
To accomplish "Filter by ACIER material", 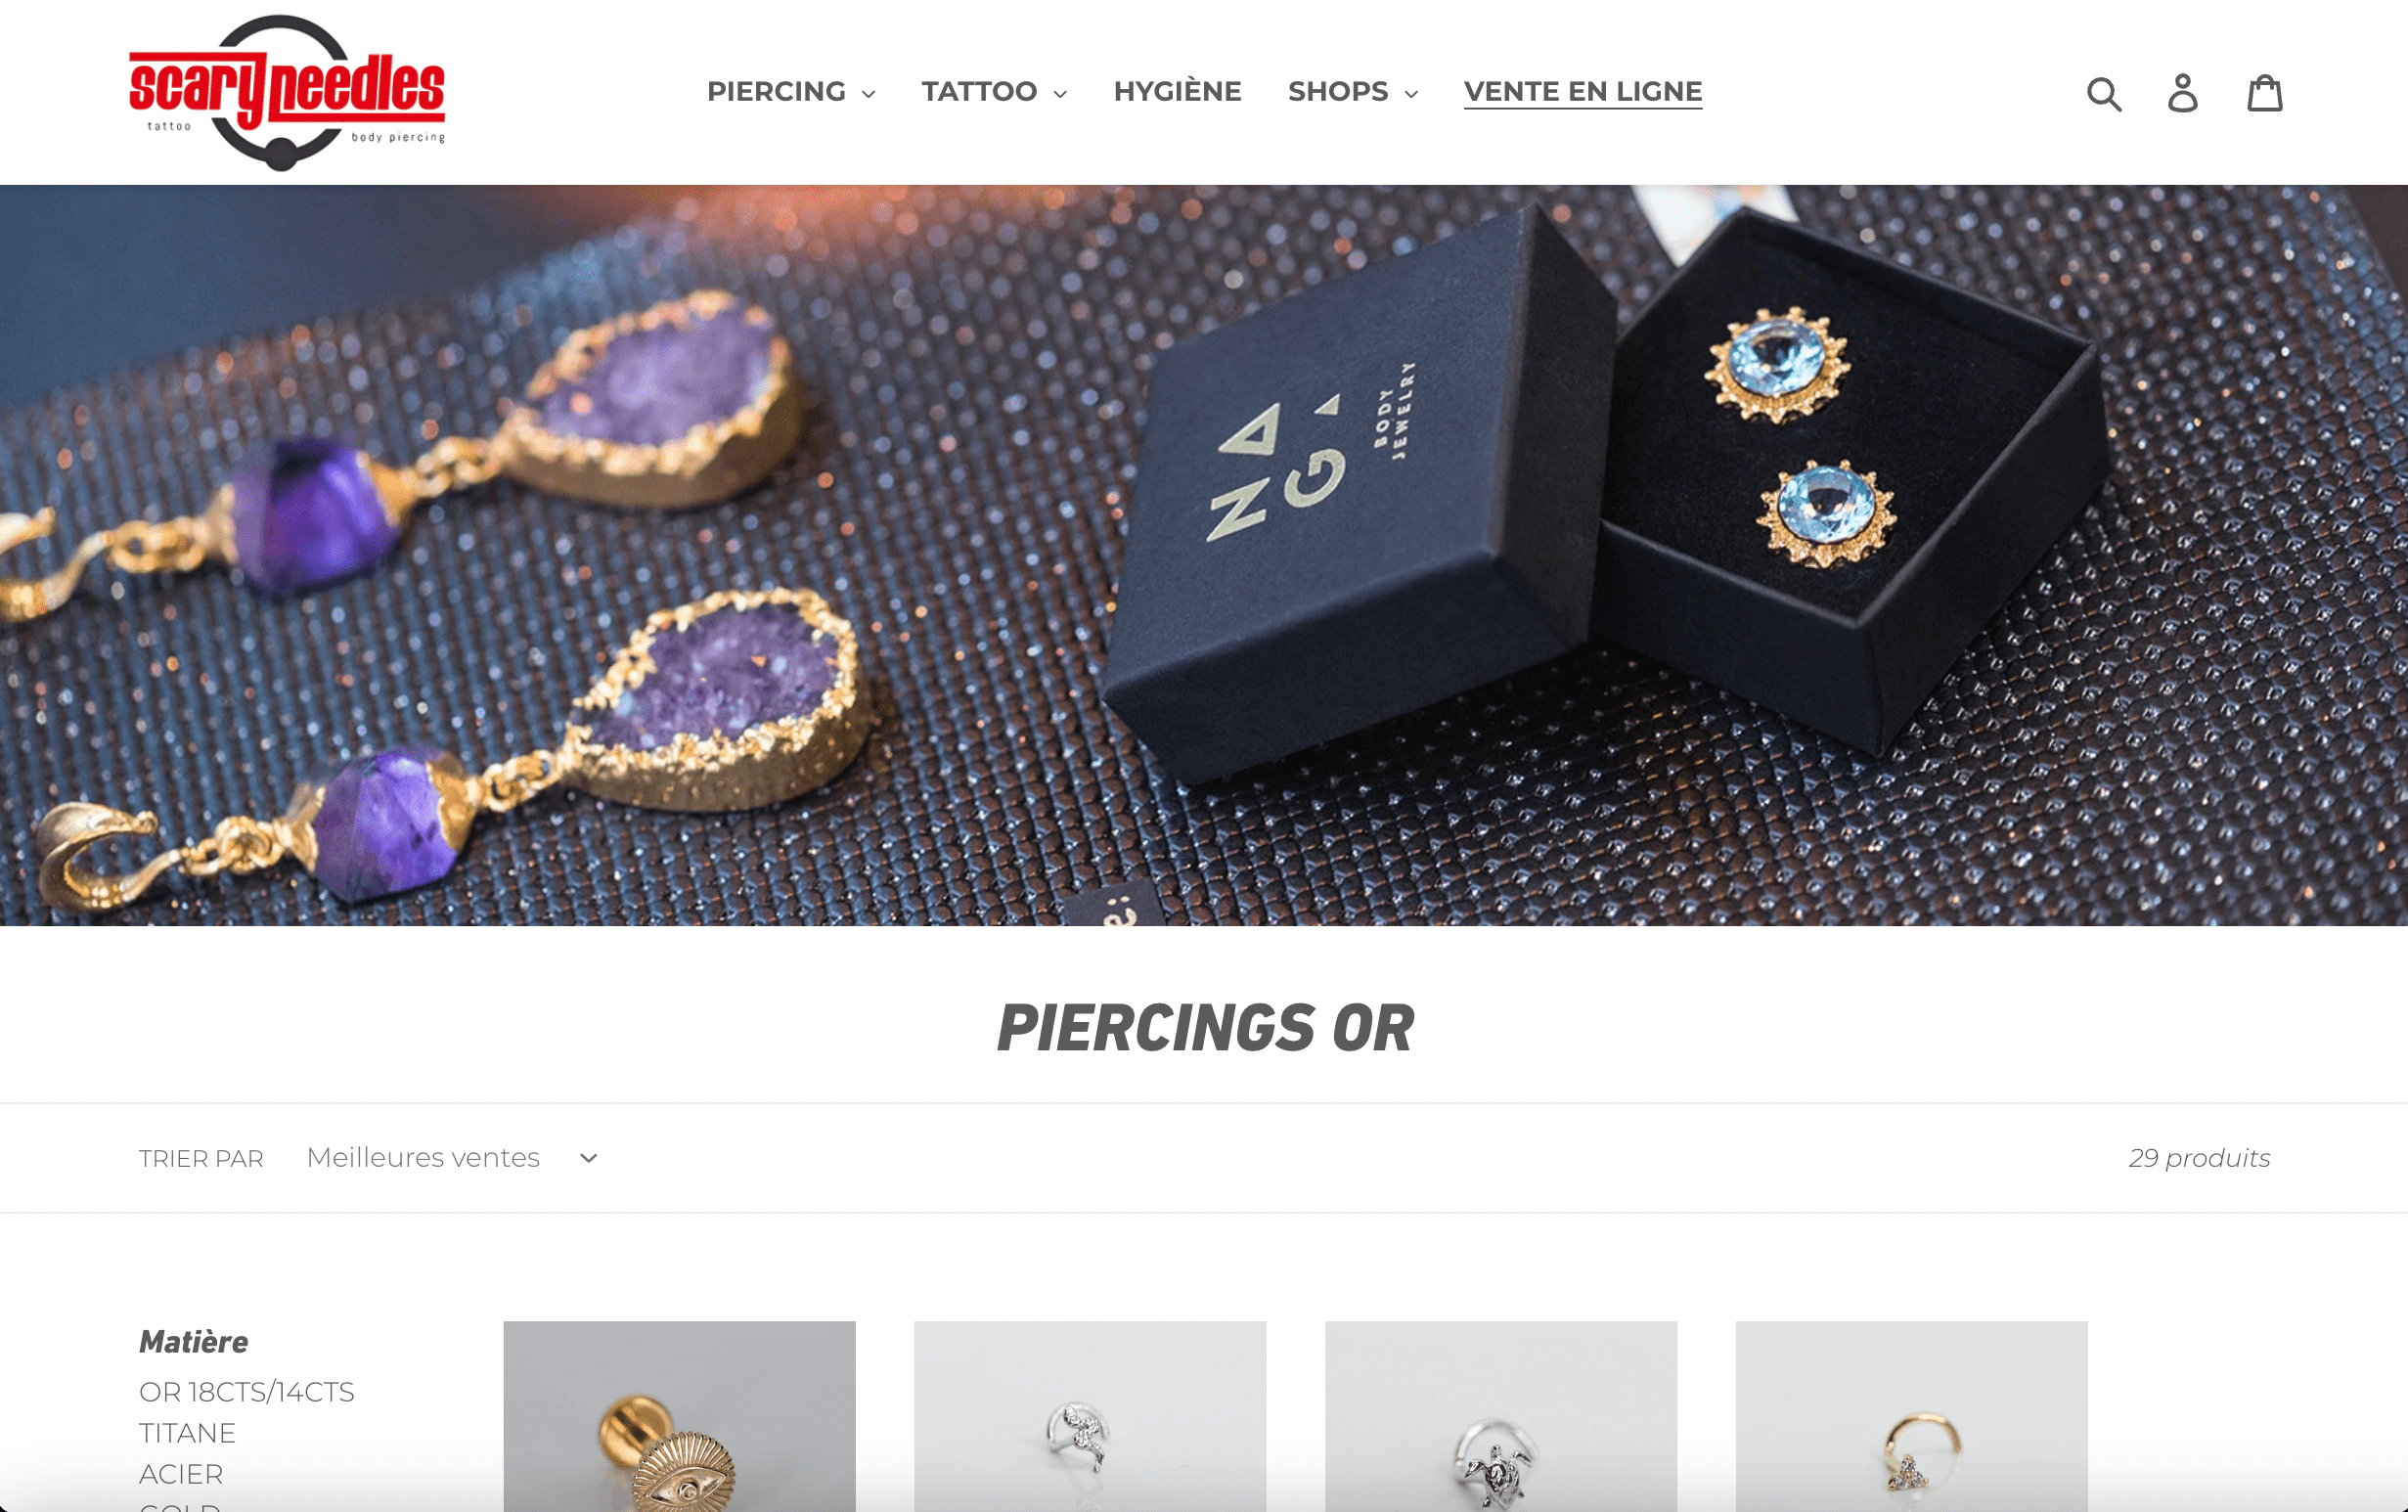I will click(181, 1474).
